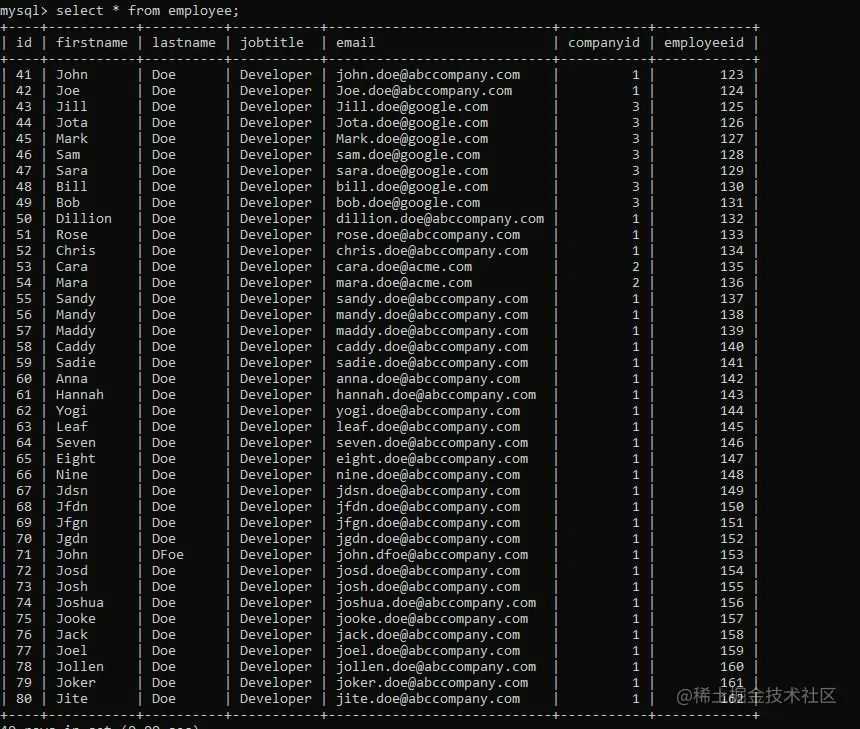Click firstname 'Josd' cell
This screenshot has height=729, width=860.
[x=71, y=570]
